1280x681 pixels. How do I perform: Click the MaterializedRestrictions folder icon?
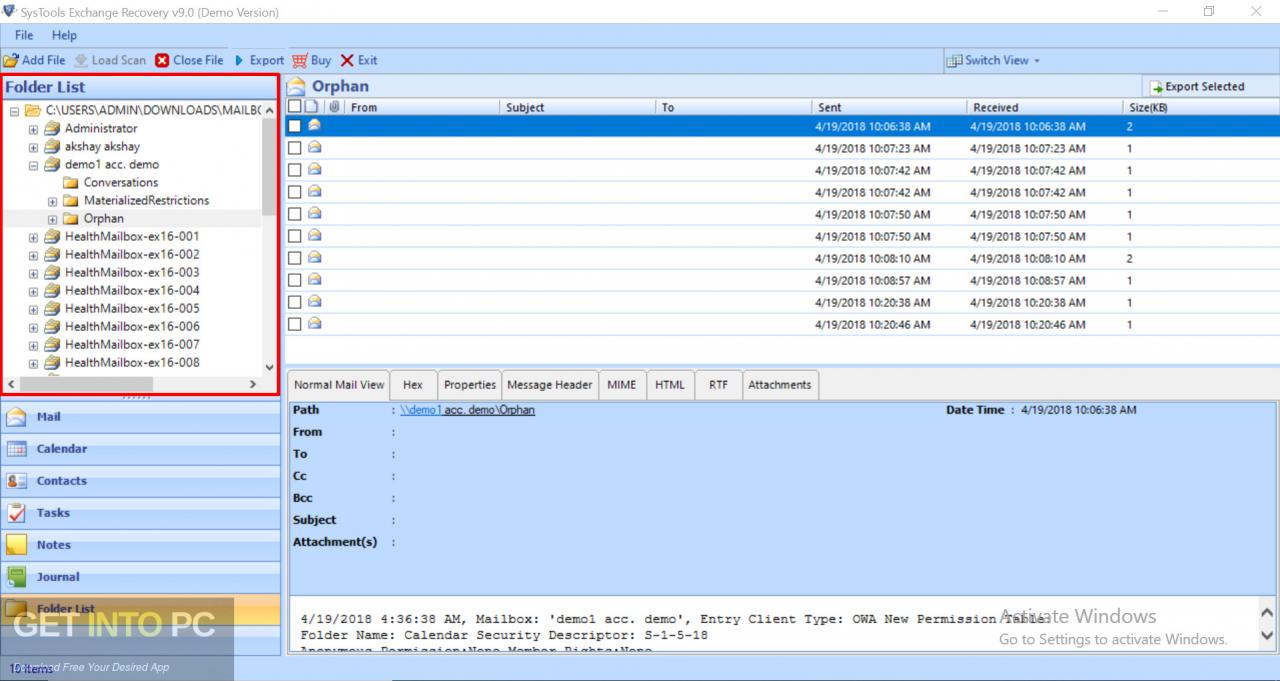coord(70,200)
